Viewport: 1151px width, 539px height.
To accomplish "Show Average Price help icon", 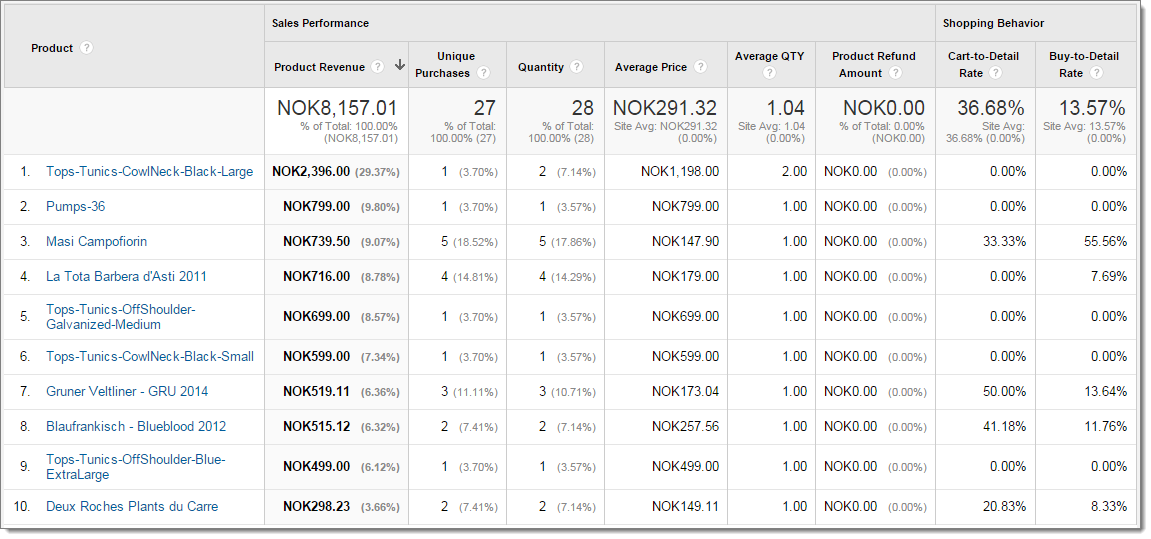I will click(700, 67).
